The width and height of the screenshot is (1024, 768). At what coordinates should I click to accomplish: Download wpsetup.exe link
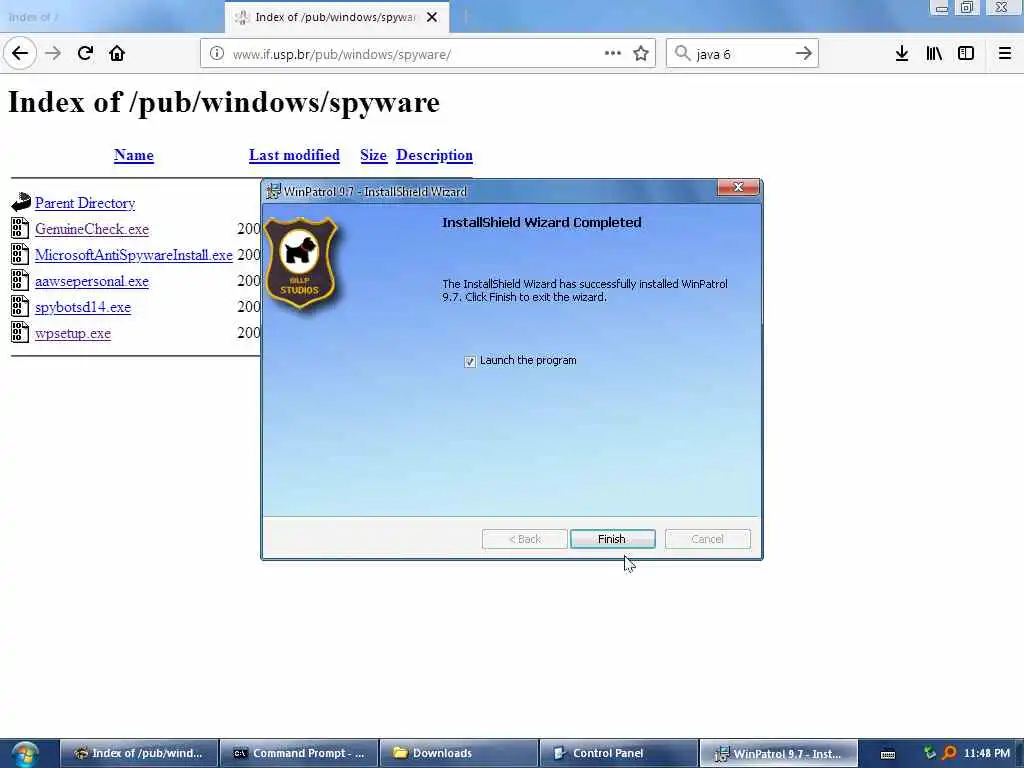pyautogui.click(x=73, y=334)
